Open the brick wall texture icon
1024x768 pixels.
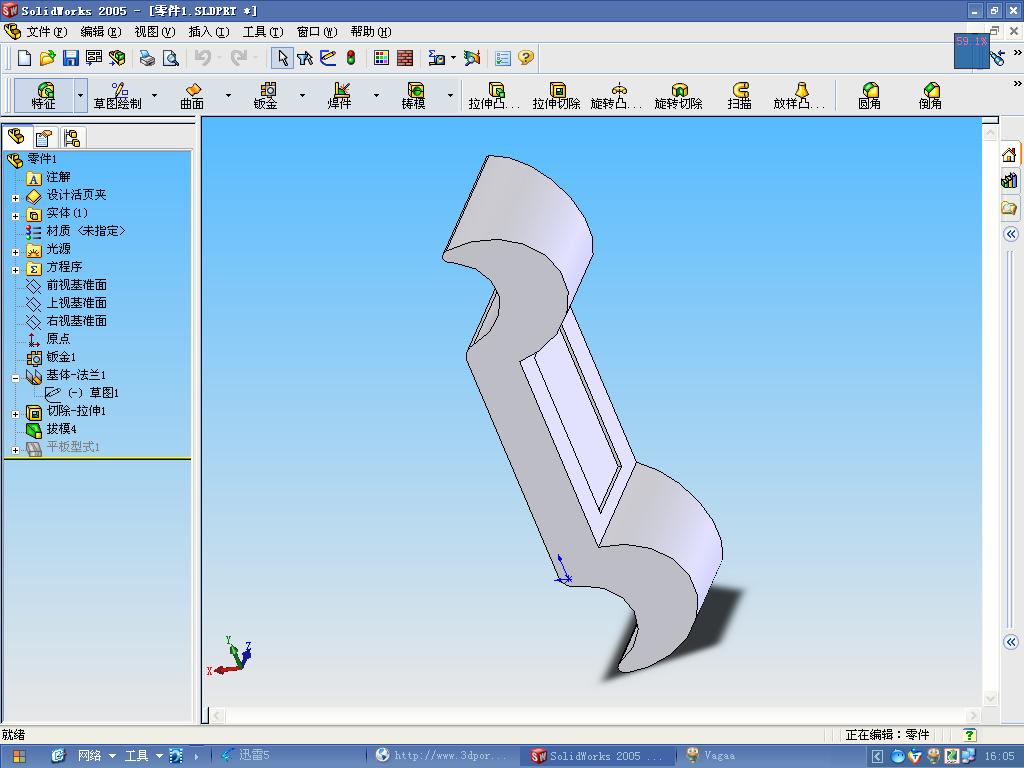405,58
